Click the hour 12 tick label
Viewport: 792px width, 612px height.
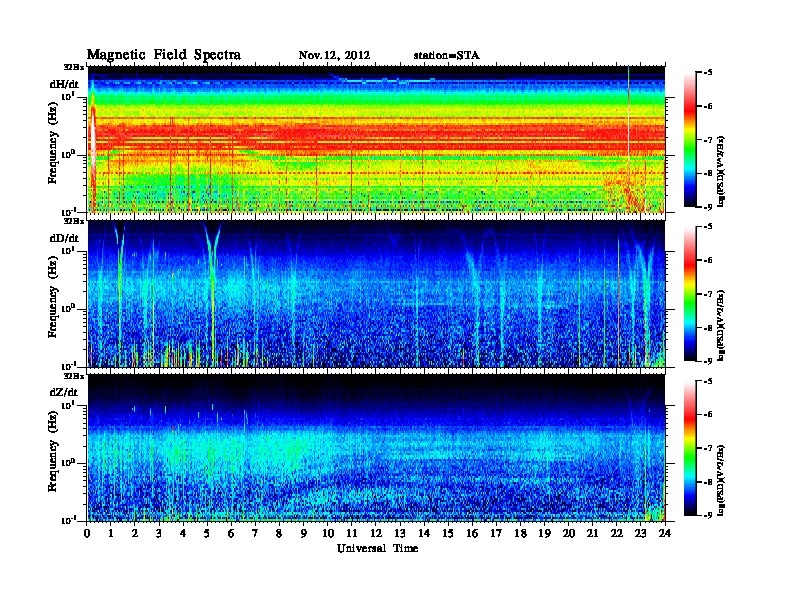[x=376, y=533]
